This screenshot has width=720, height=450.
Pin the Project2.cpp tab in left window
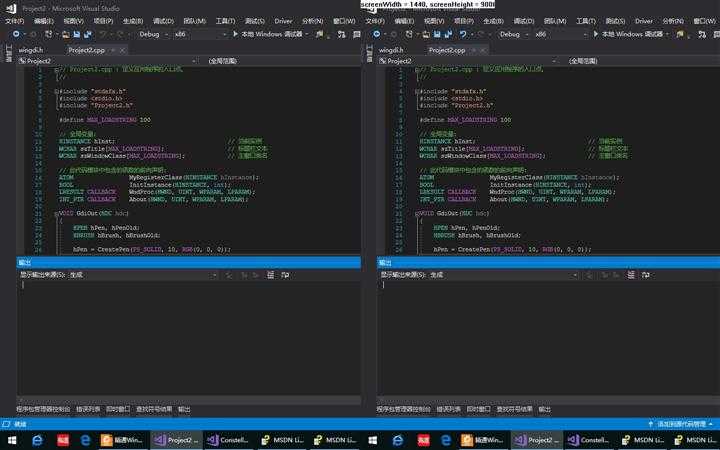pyautogui.click(x=113, y=50)
